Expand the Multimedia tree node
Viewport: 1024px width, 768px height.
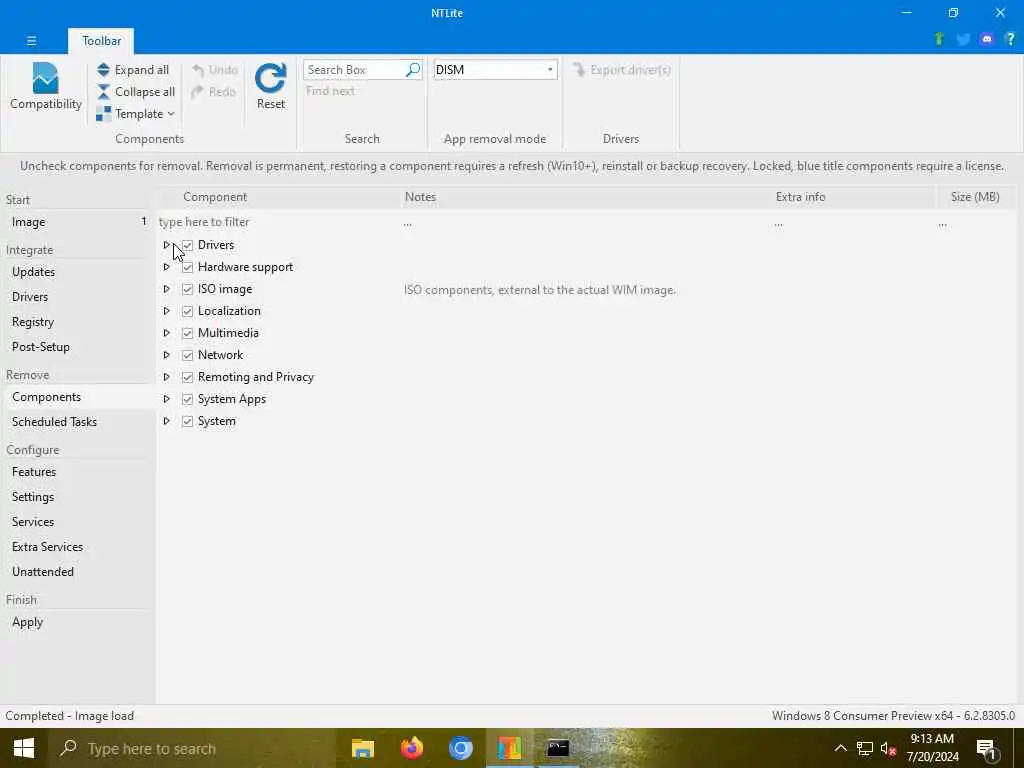tap(167, 333)
